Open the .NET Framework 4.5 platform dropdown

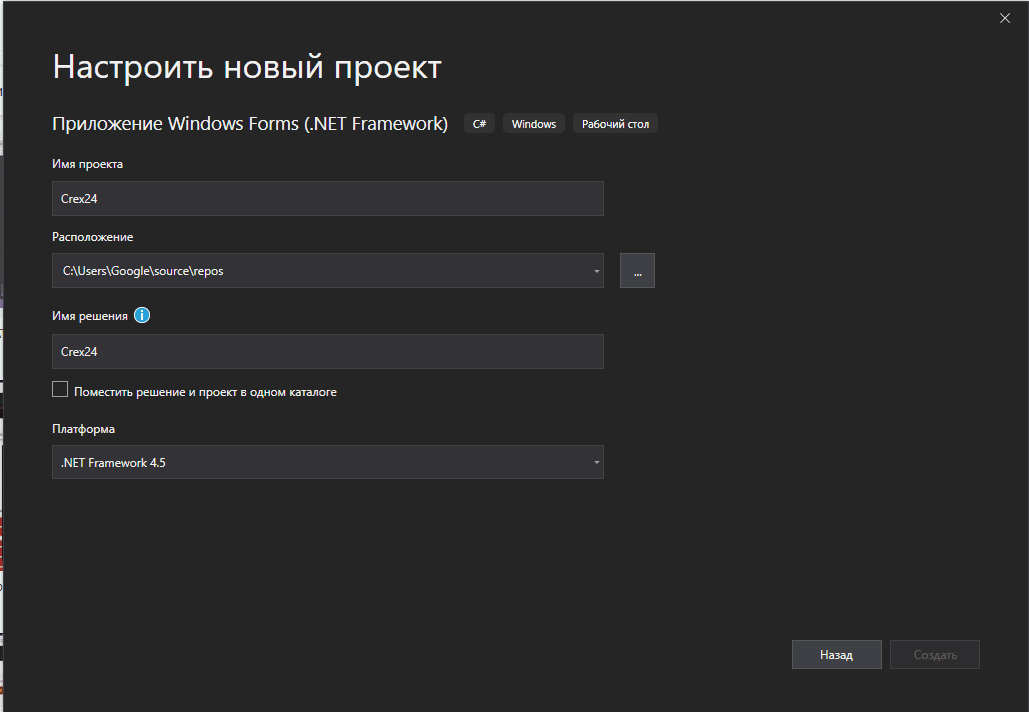(597, 462)
